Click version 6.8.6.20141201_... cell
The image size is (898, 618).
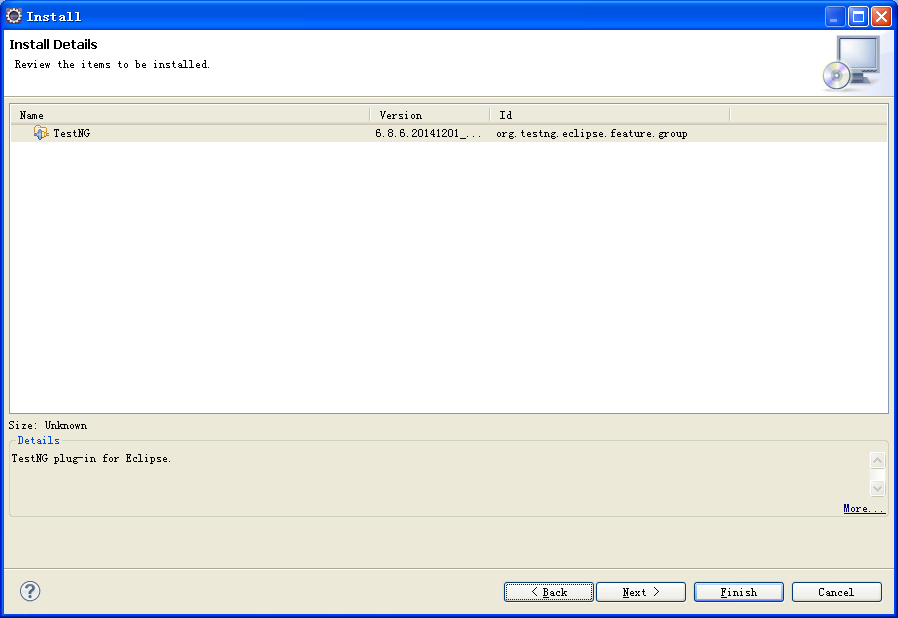(428, 133)
